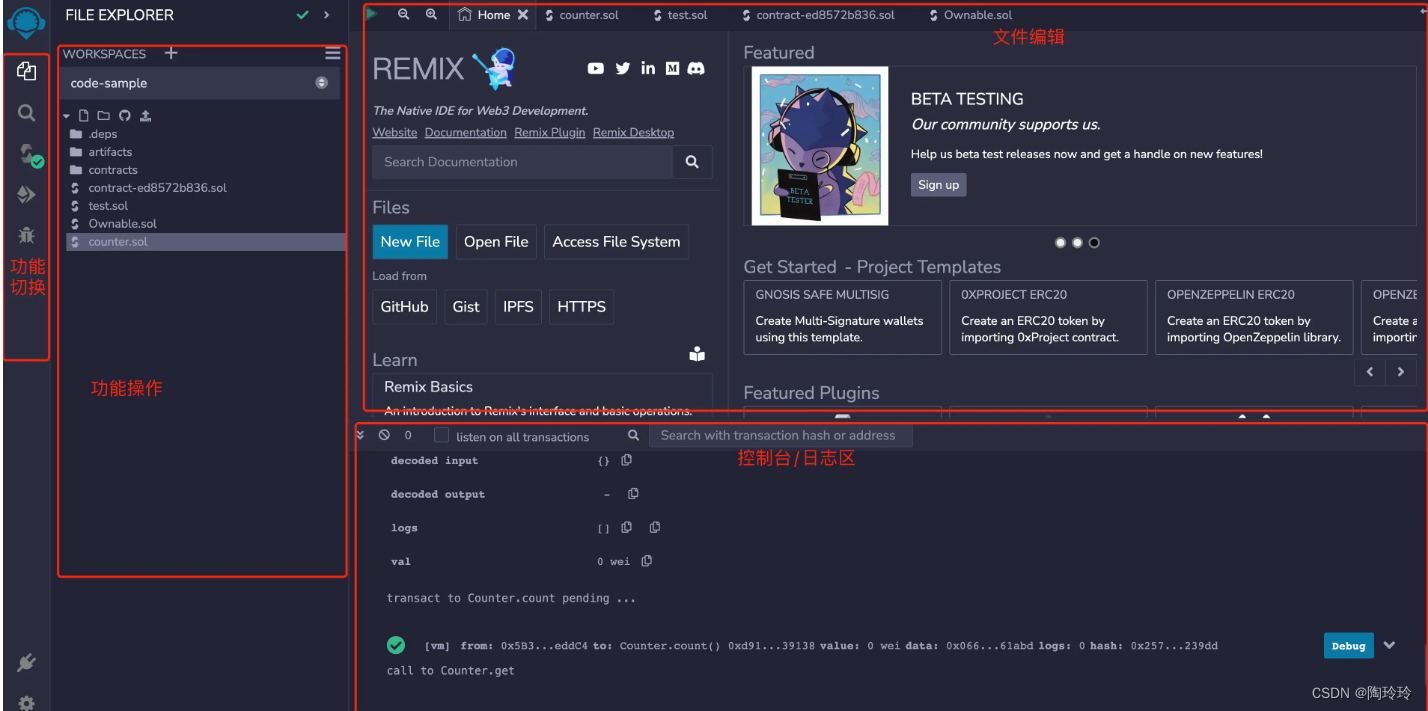1428x711 pixels.
Task: Load from GitHub button
Action: pyautogui.click(x=404, y=307)
